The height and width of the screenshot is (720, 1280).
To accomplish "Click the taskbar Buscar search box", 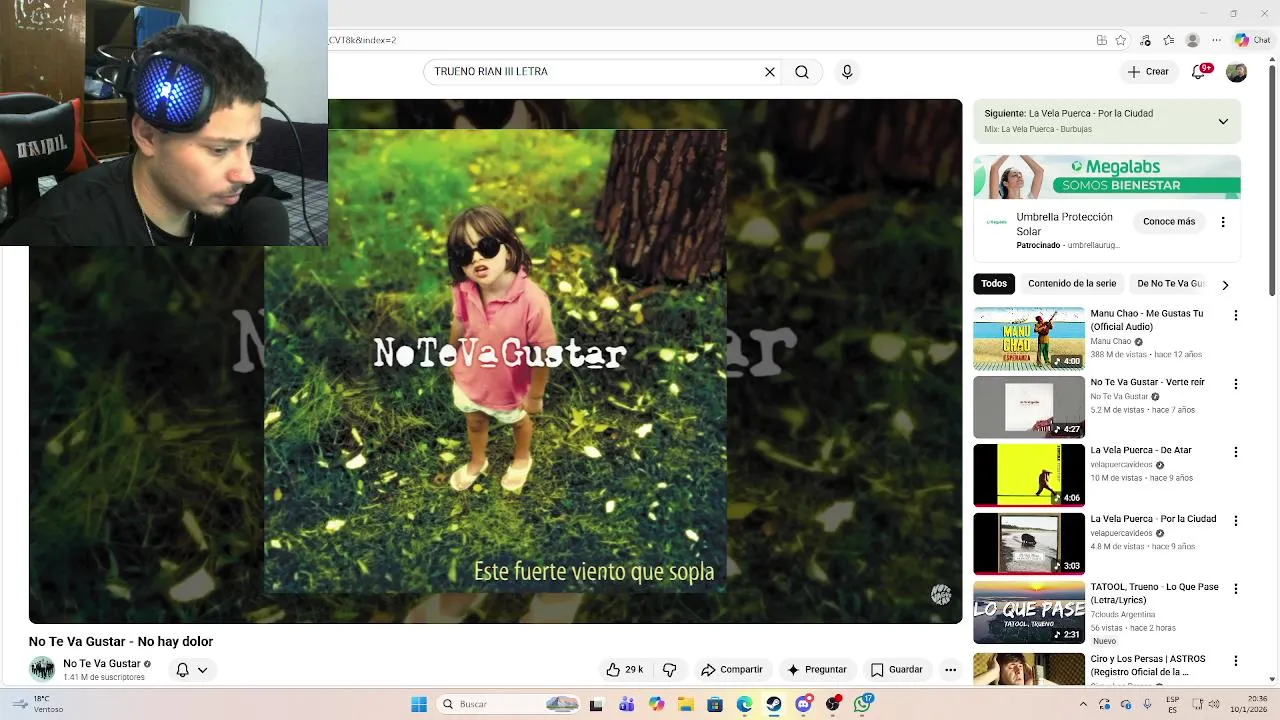I will (509, 704).
